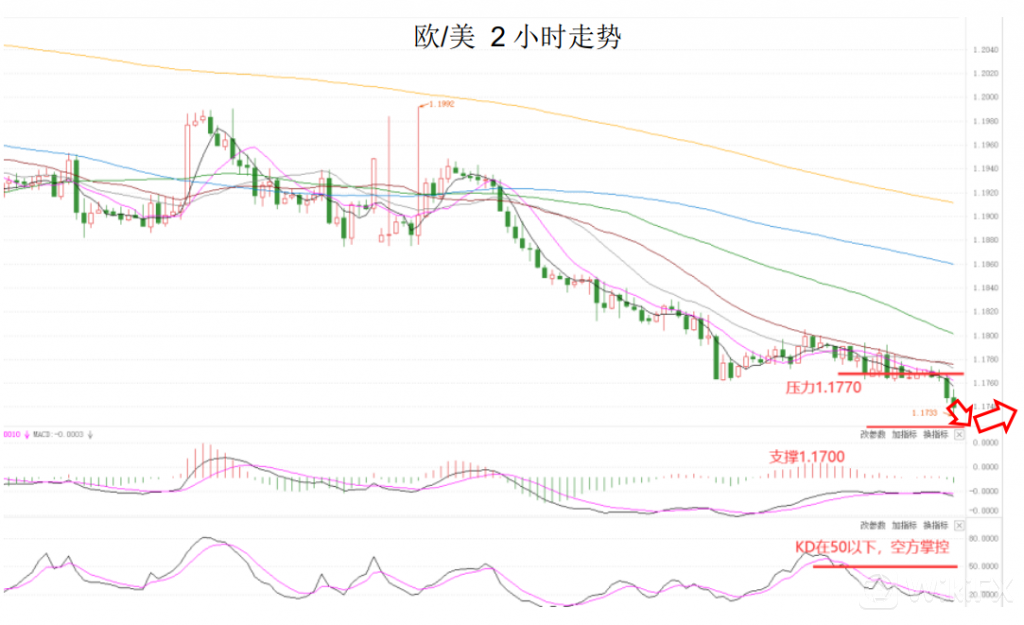Screen dimensions: 1024x625
Task: Click the 压力1.1770 resistance annotation
Action: pyautogui.click(x=822, y=386)
